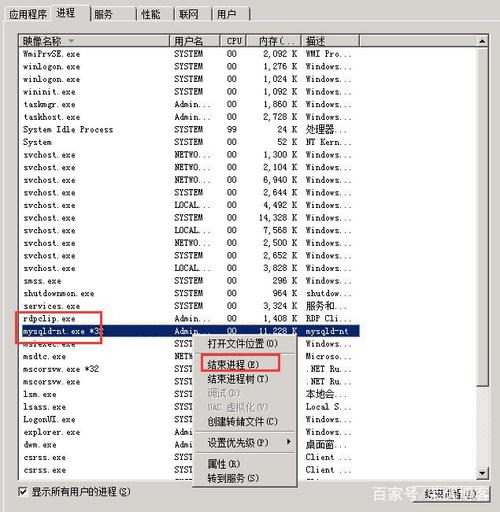Select the System process using 52 K
This screenshot has height=512, width=500.
point(189,142)
